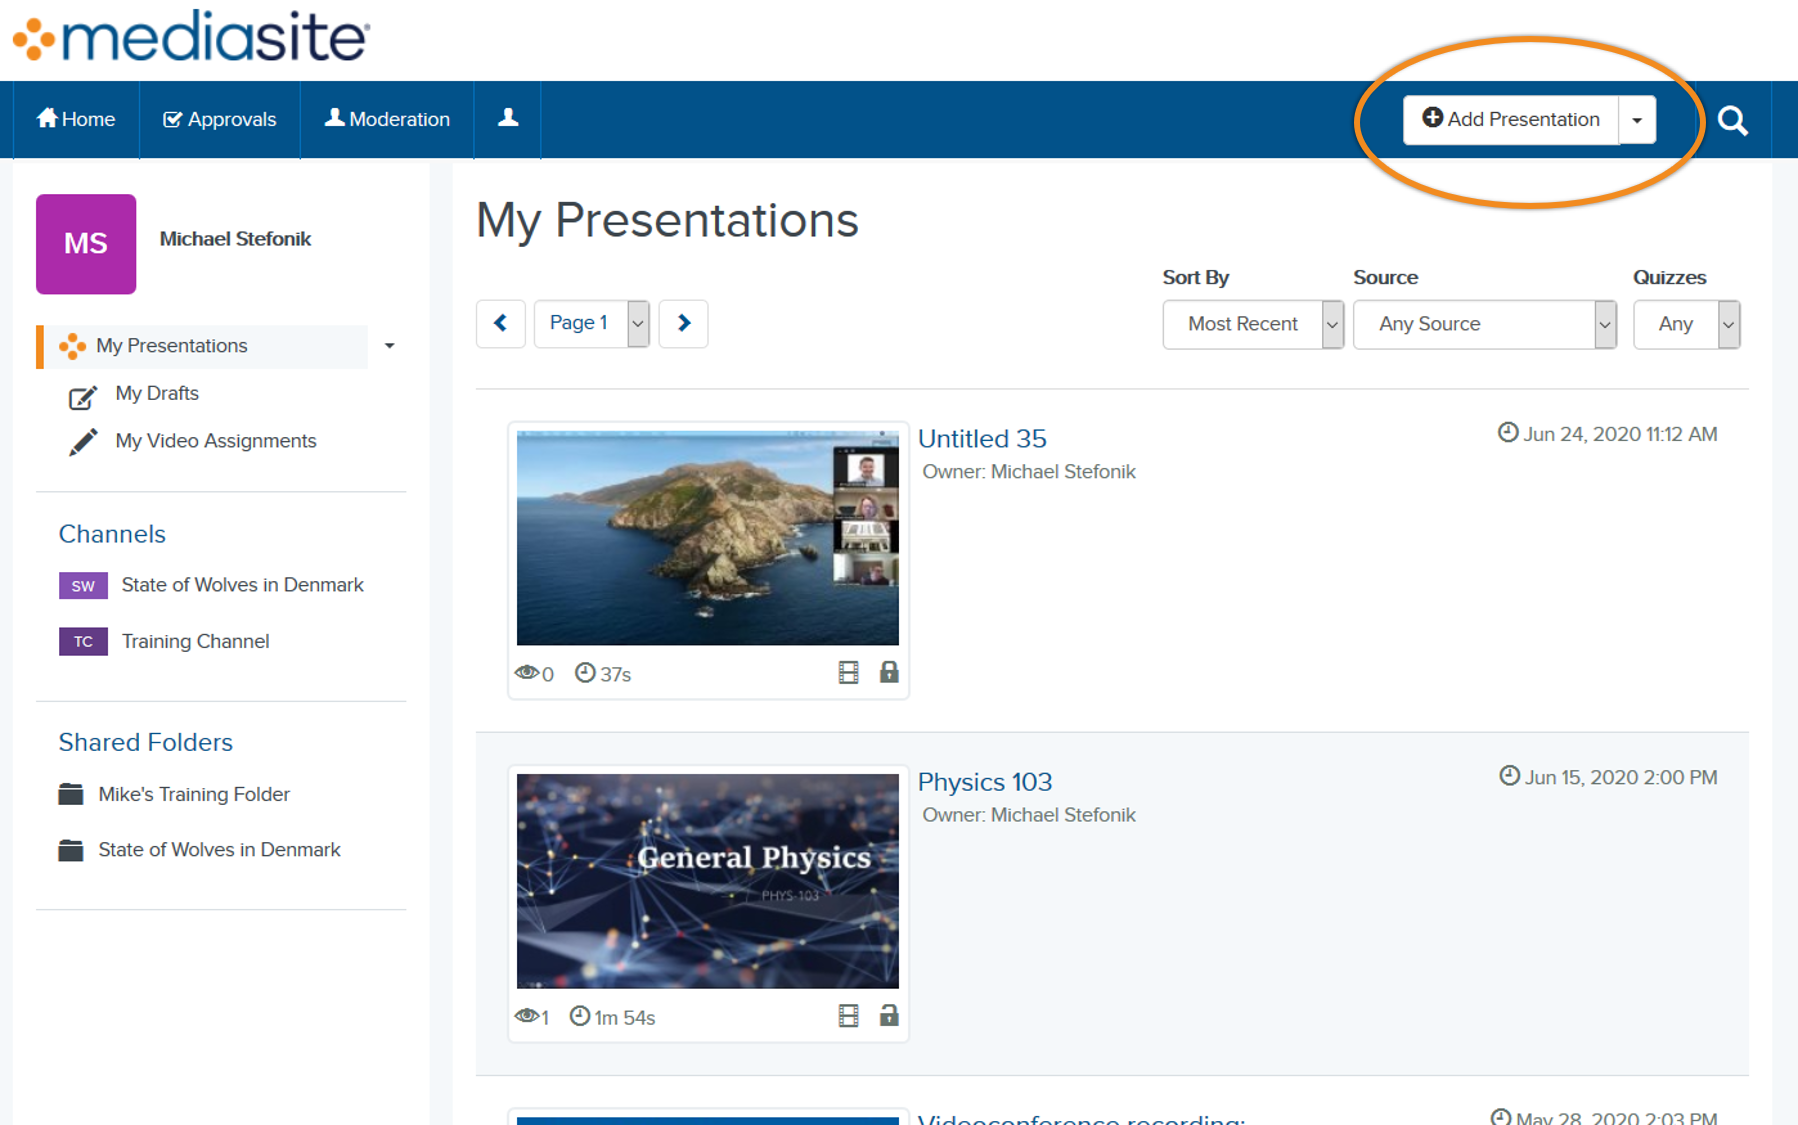1798x1125 pixels.
Task: Open the Physics 103 presentation link
Action: click(984, 782)
